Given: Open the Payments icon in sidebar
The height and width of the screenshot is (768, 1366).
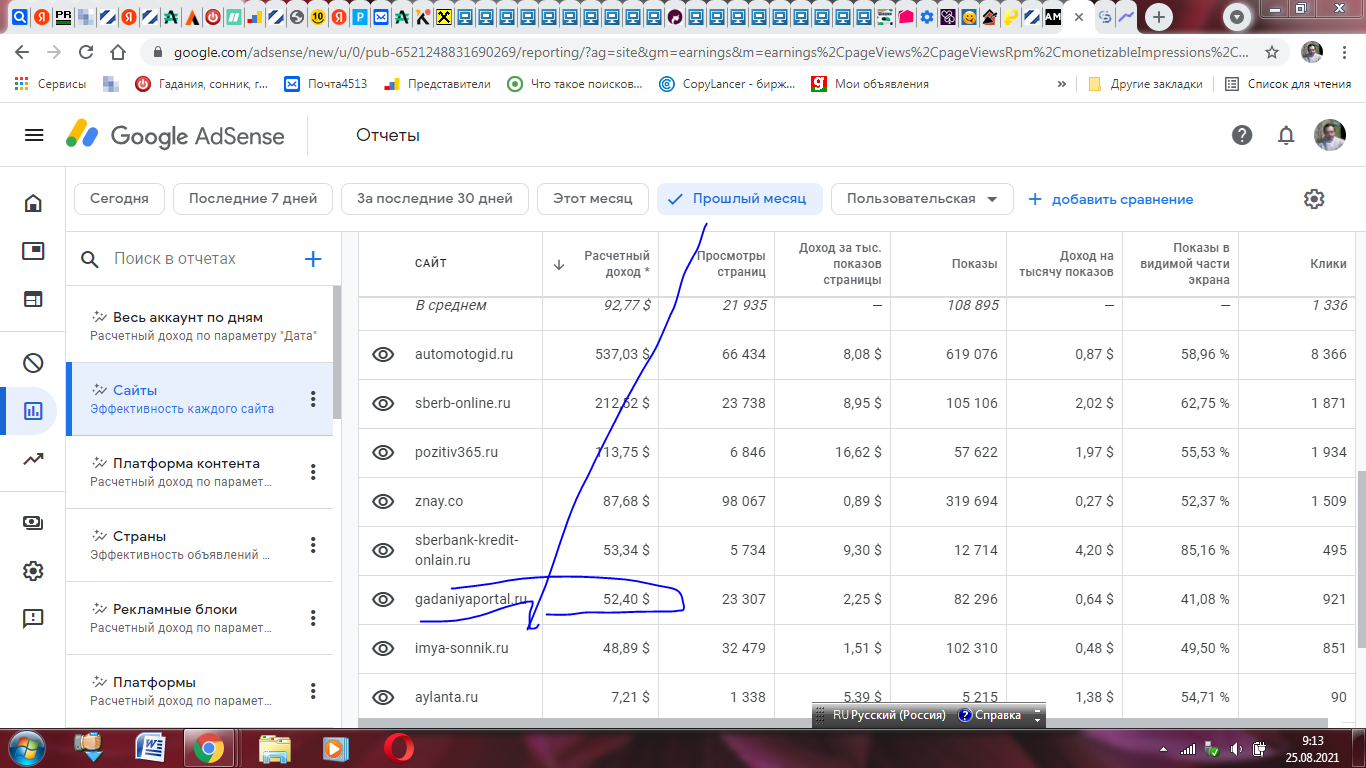Looking at the screenshot, I should coord(34,523).
